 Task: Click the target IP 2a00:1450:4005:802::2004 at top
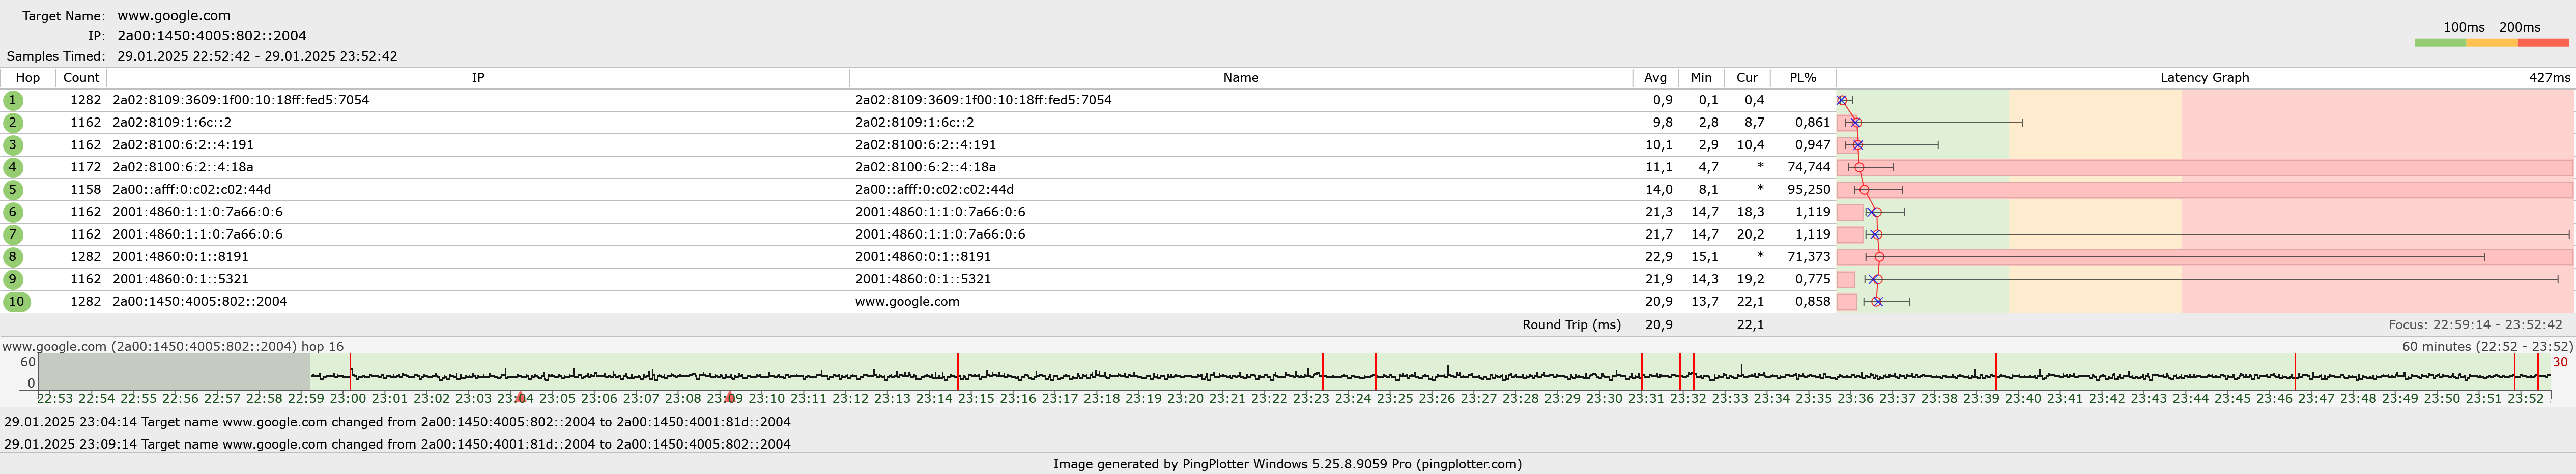pos(212,36)
